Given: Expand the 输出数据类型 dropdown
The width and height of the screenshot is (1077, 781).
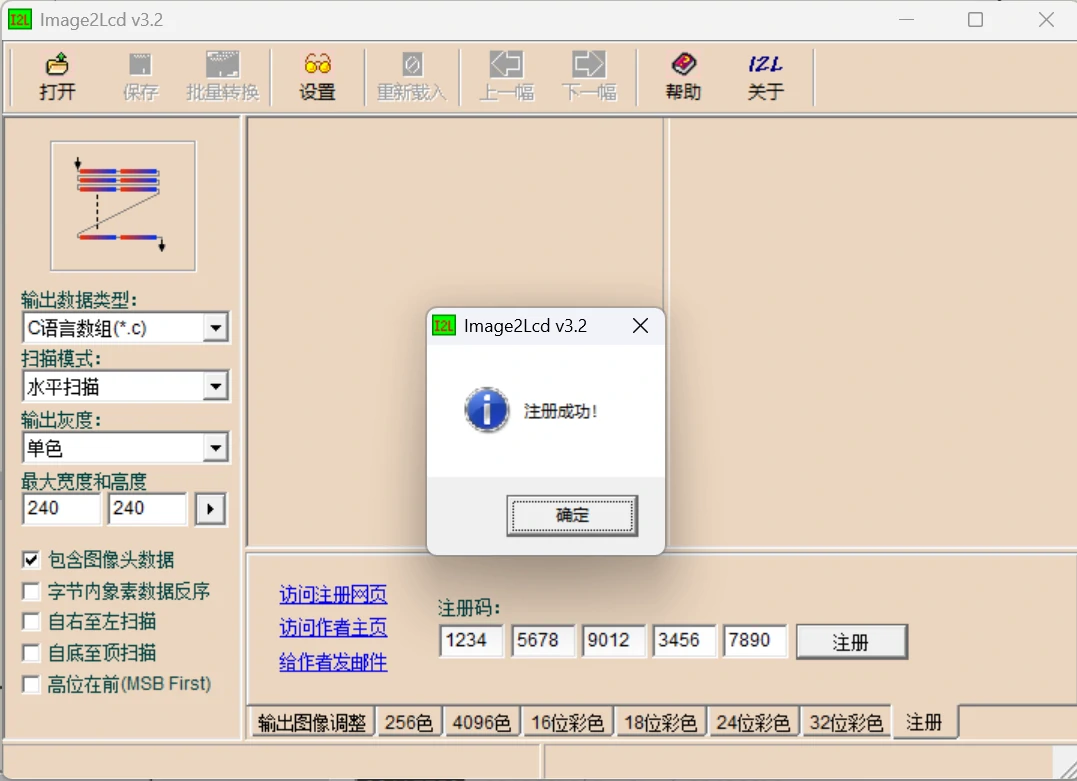Looking at the screenshot, I should (x=215, y=328).
